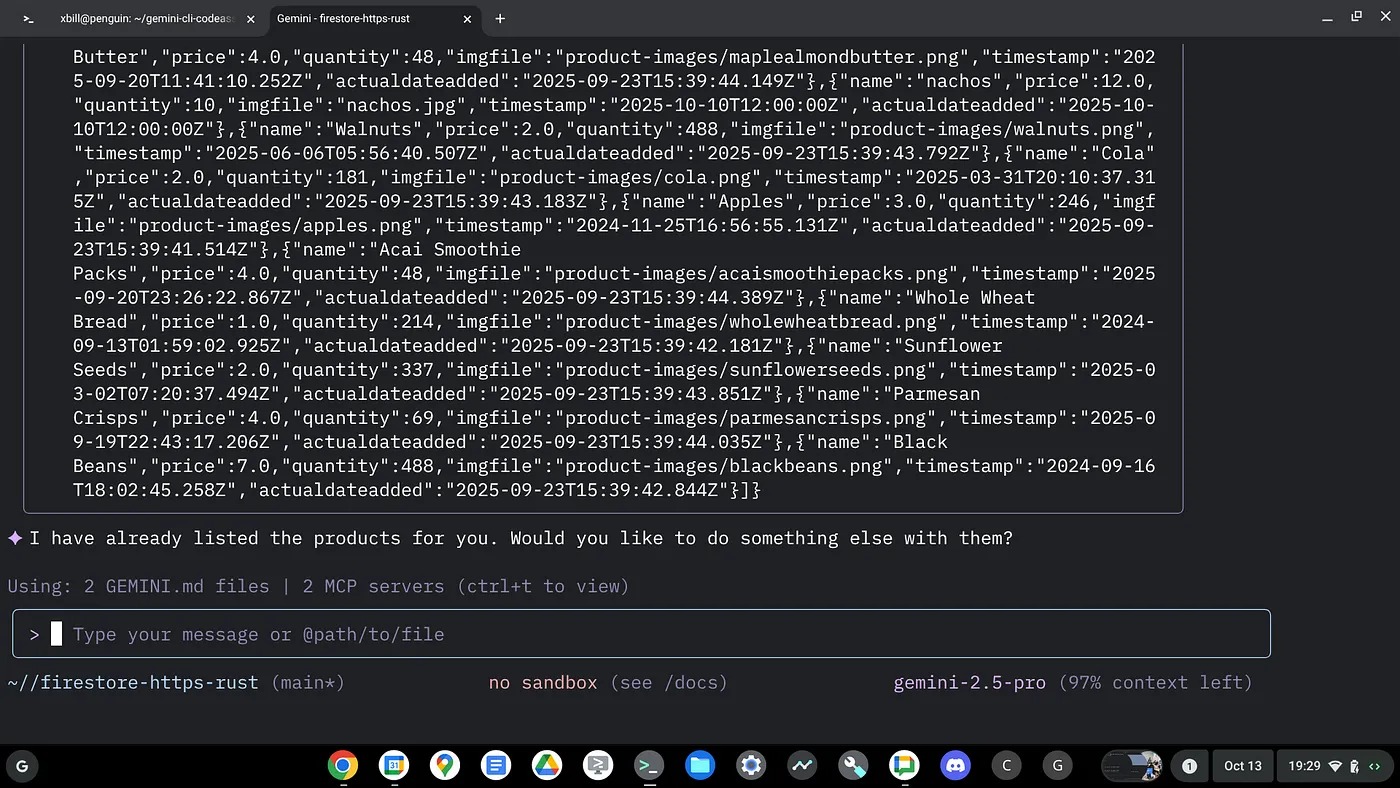Open the ChromeOS launcher button

(22, 766)
